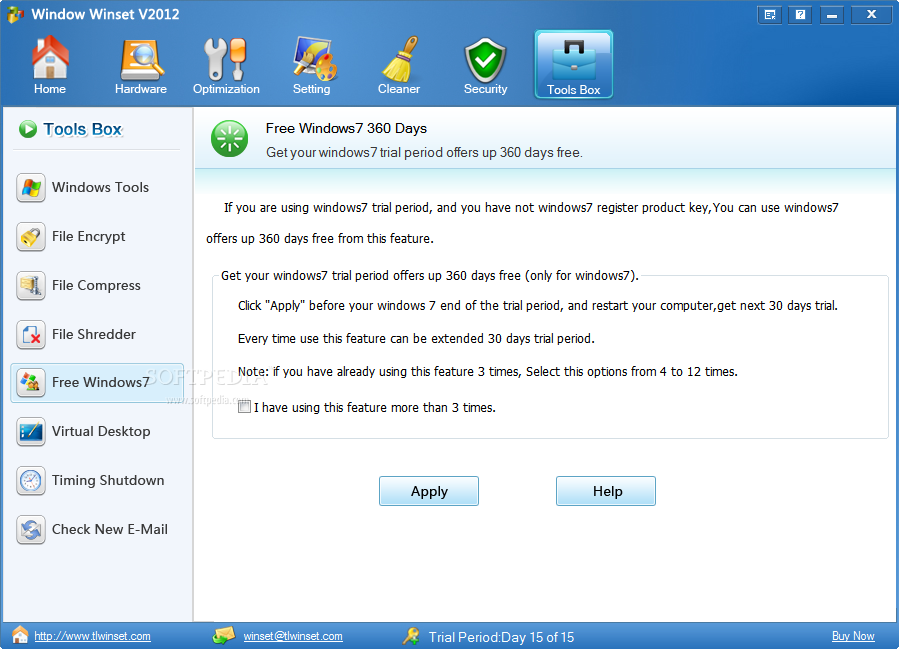
Task: Click the Window Winset title bar logo
Action: click(15, 14)
